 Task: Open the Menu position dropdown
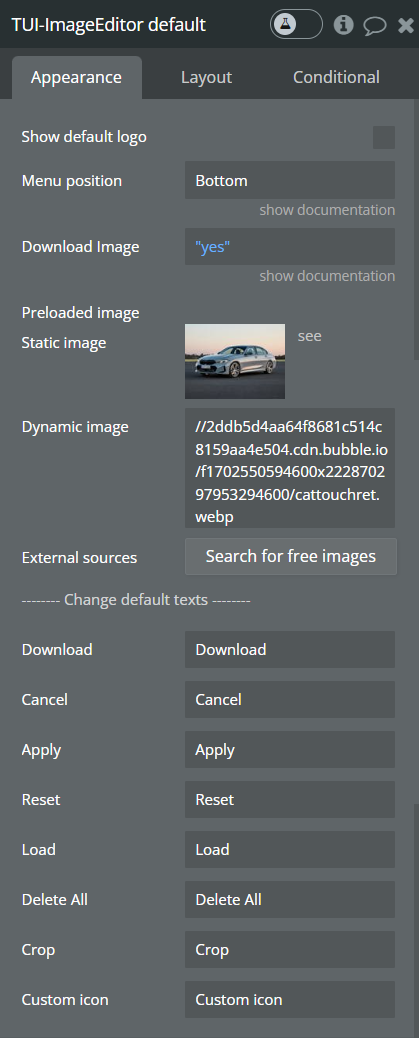[x=290, y=180]
